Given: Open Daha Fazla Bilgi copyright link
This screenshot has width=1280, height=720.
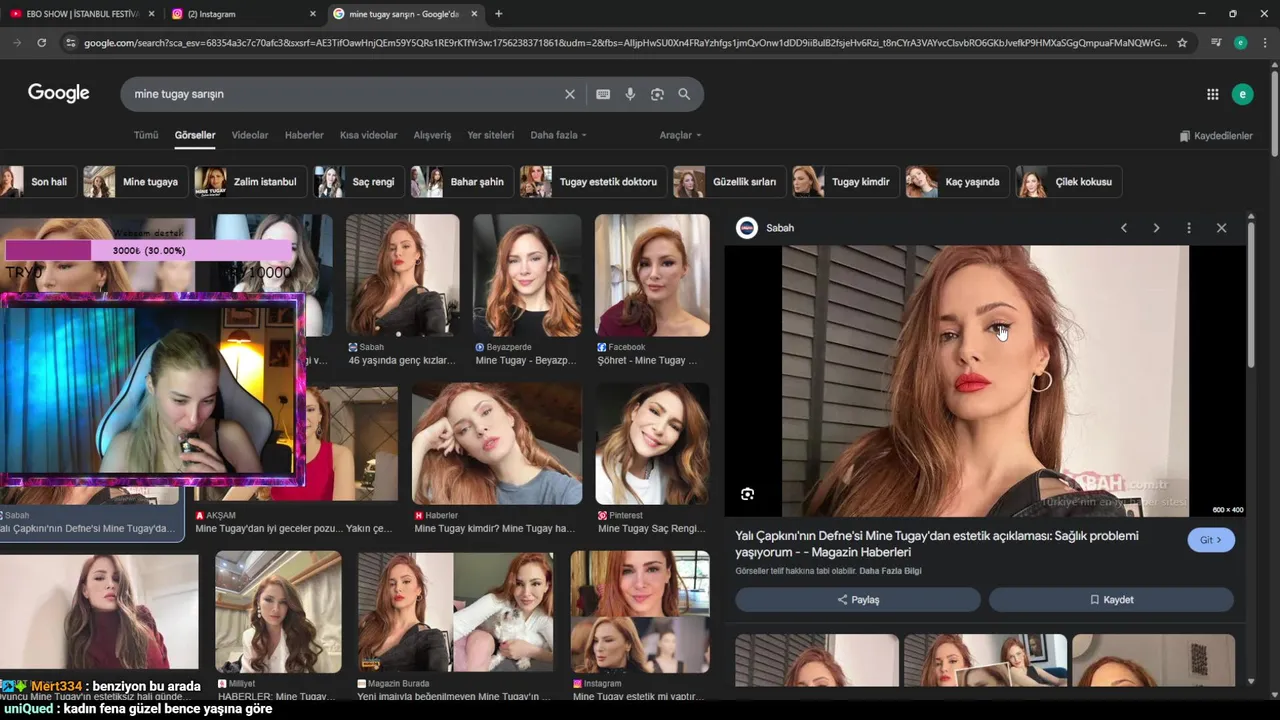Looking at the screenshot, I should tap(890, 571).
